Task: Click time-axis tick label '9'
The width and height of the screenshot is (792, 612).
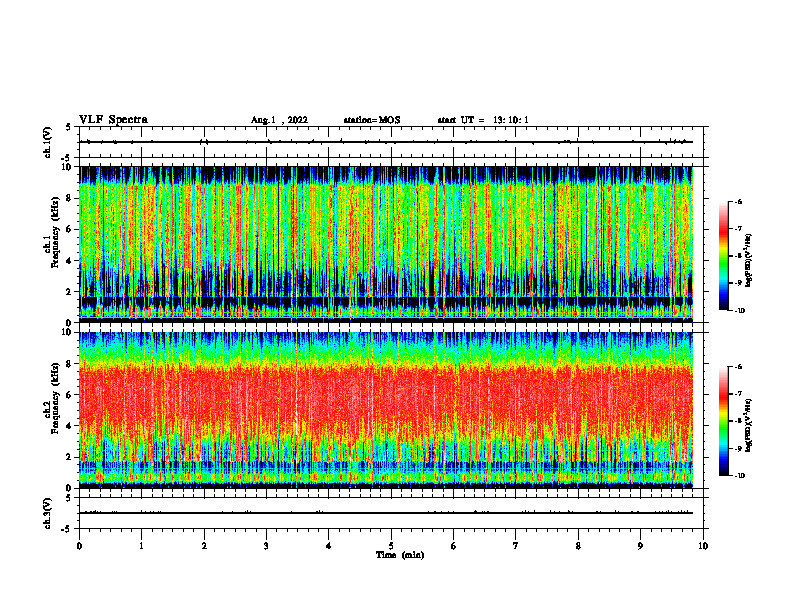Action: 640,546
